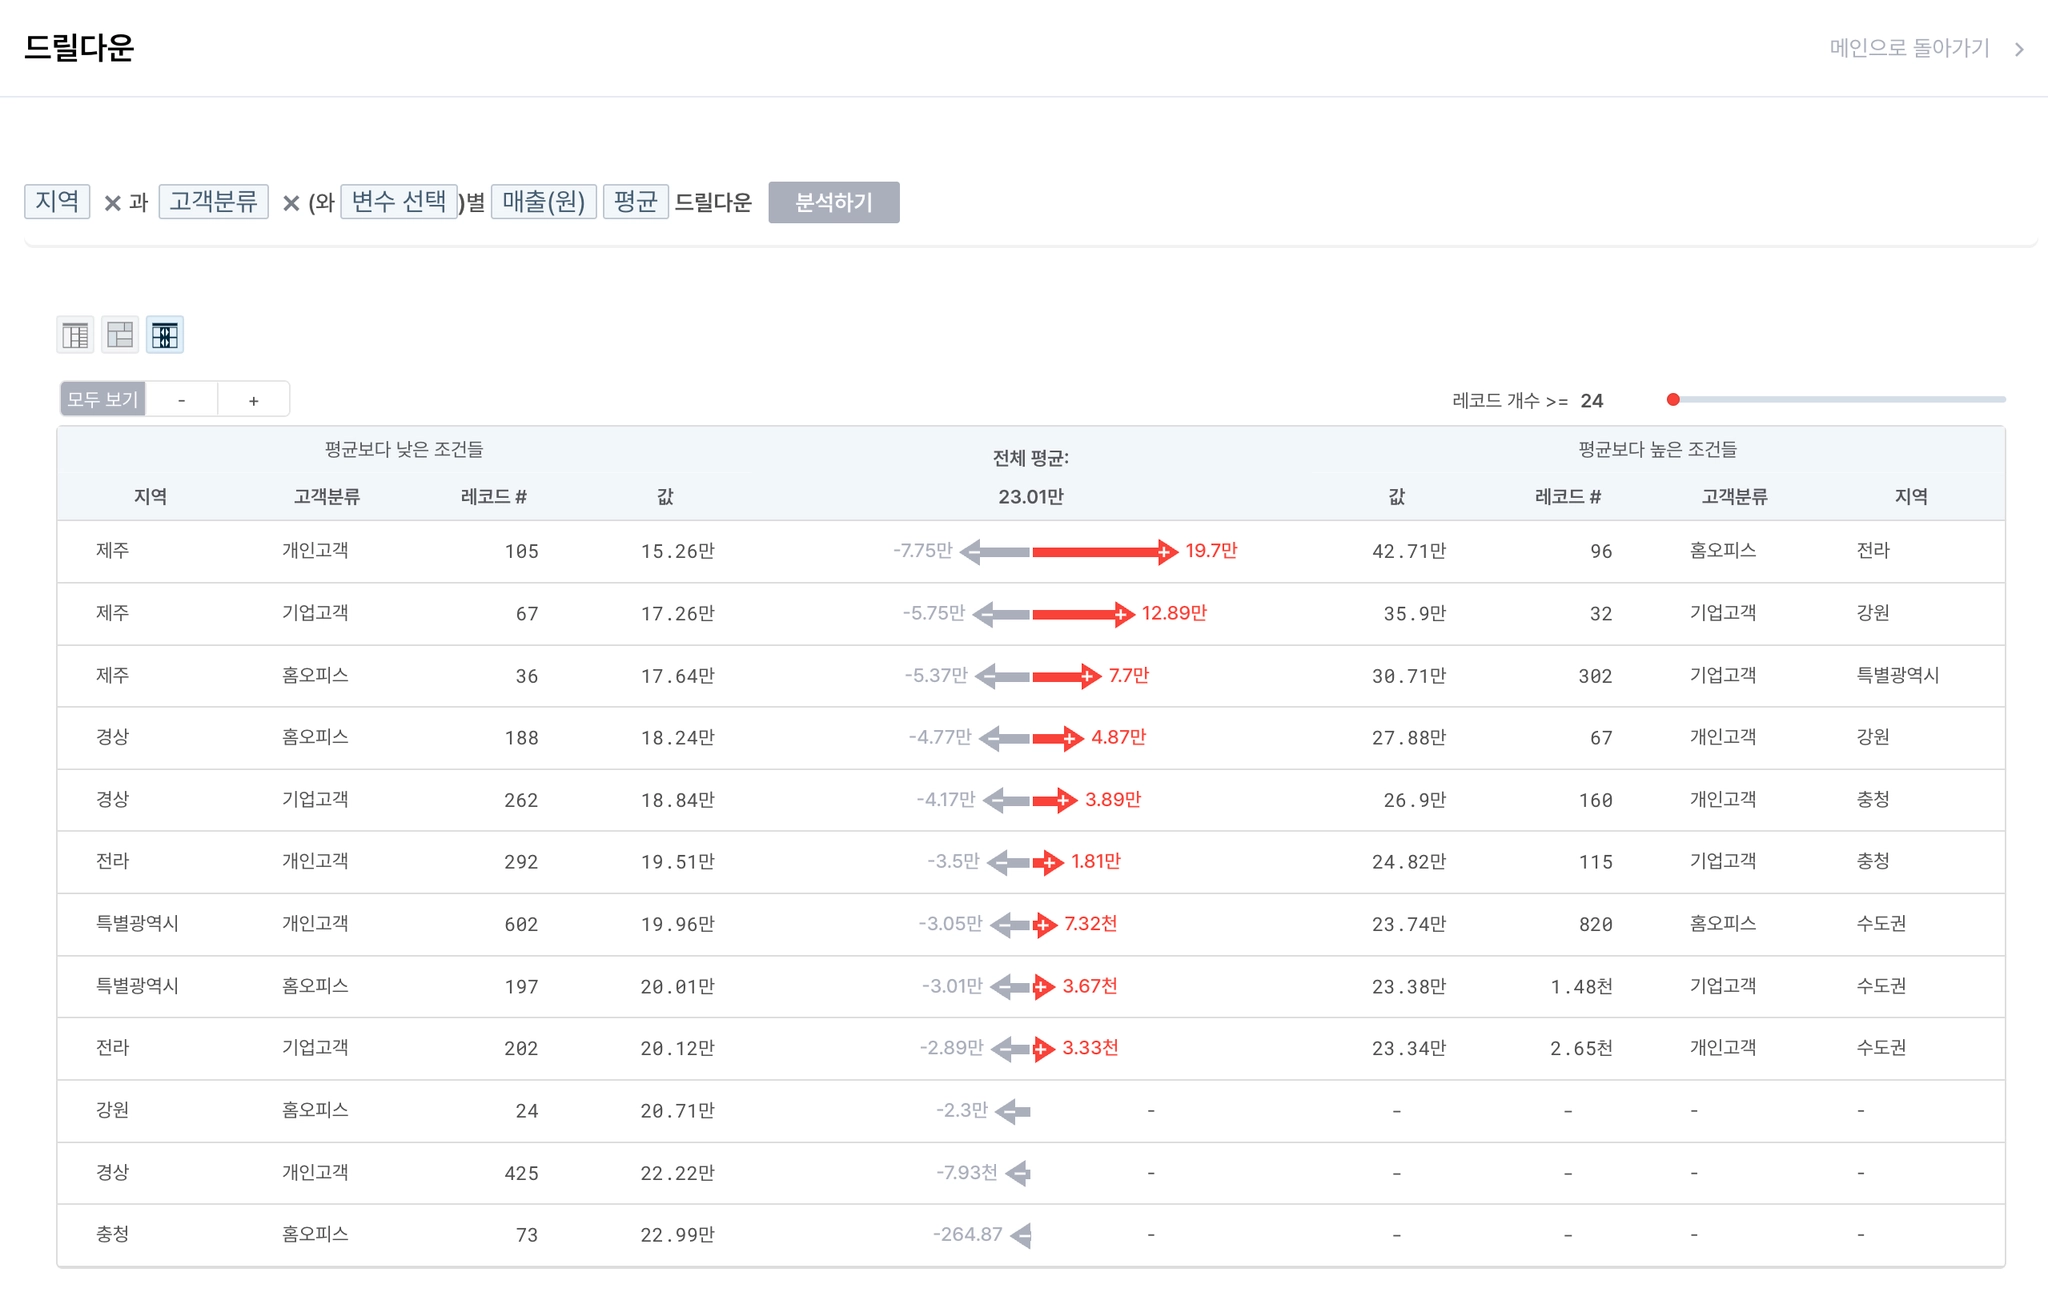
Task: Open the 지역 variable dropdown
Action: pos(57,201)
